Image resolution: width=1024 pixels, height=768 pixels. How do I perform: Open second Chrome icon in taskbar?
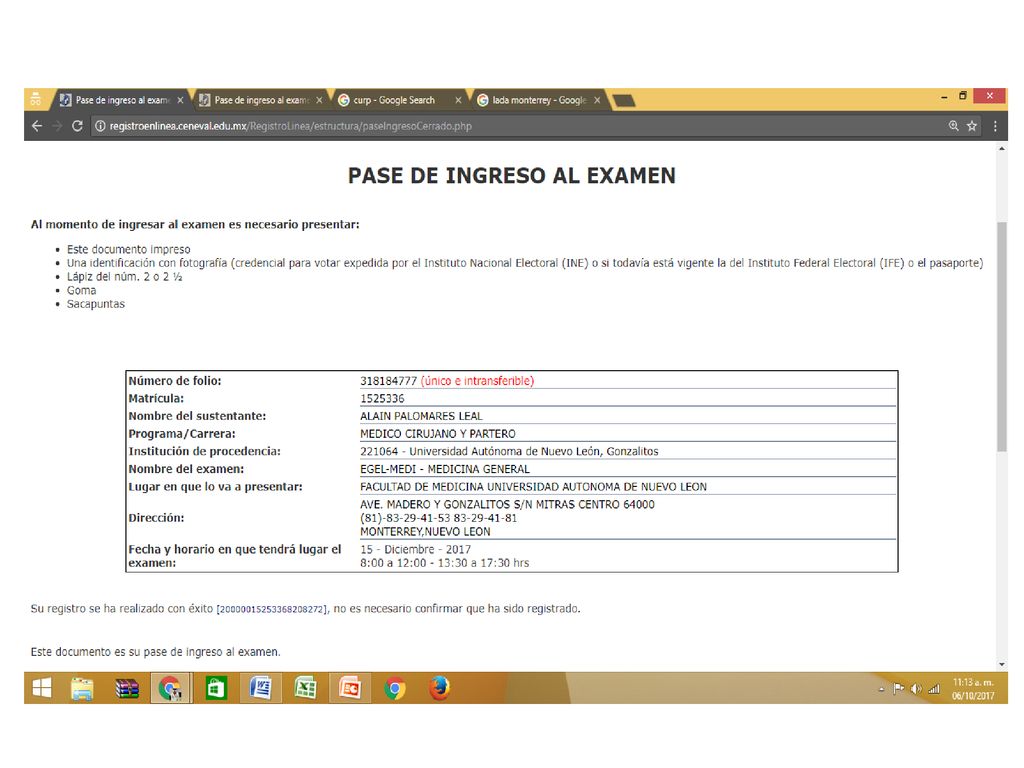tap(394, 688)
